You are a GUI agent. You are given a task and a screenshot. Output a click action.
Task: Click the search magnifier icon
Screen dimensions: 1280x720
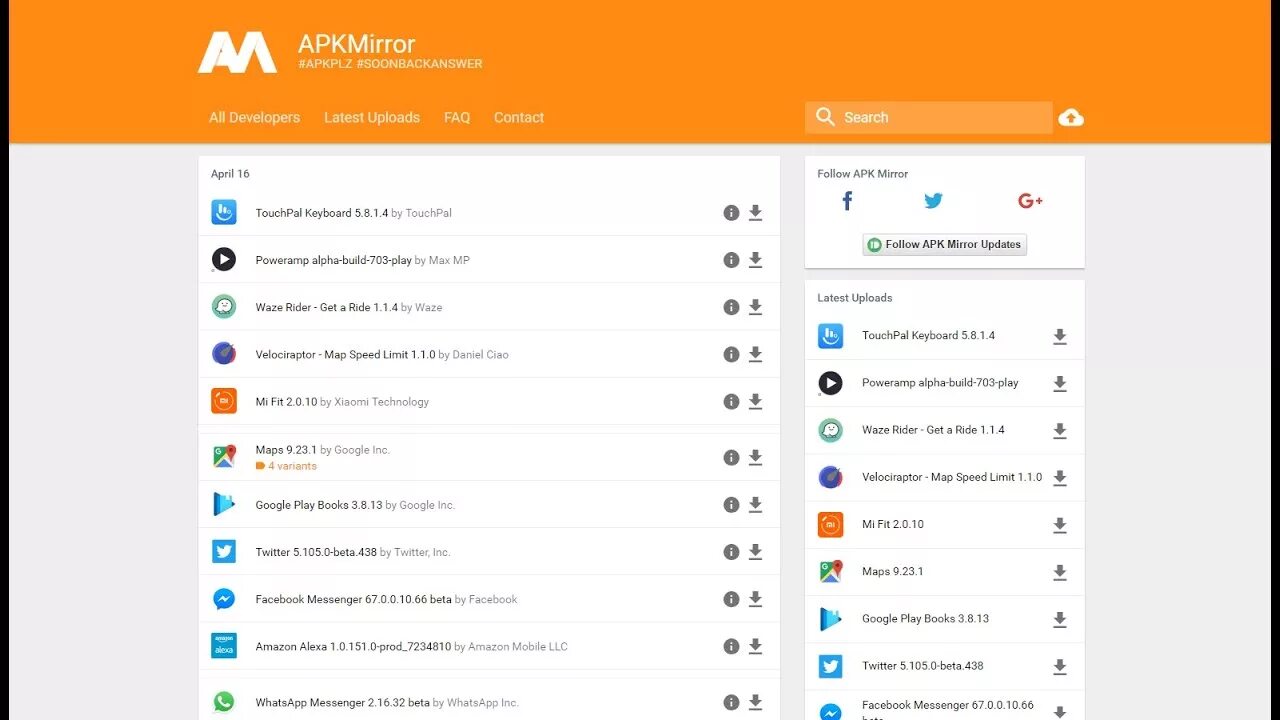pos(825,117)
